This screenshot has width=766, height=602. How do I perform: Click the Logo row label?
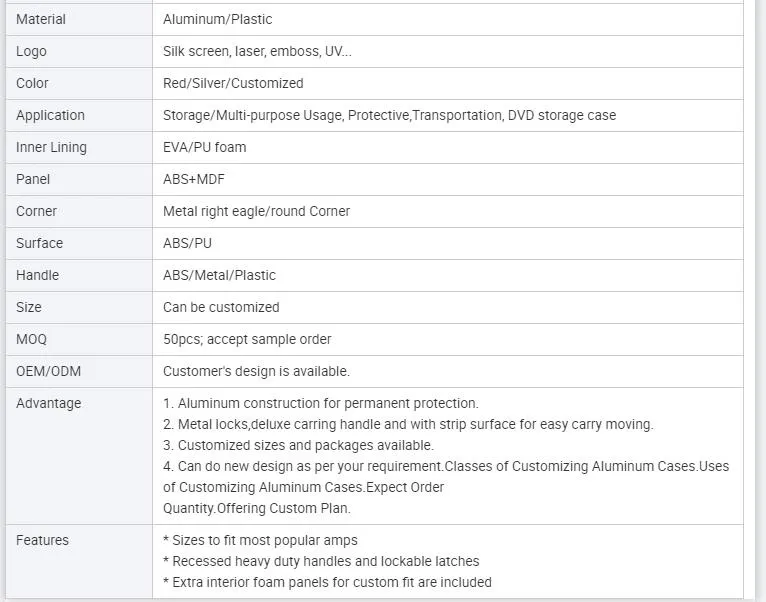[x=31, y=51]
